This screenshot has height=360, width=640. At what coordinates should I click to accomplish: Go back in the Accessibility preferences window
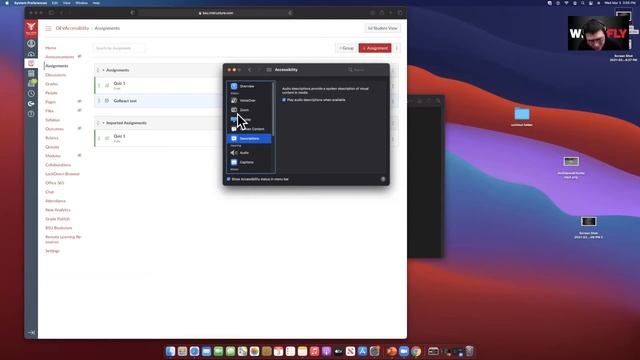click(x=250, y=70)
